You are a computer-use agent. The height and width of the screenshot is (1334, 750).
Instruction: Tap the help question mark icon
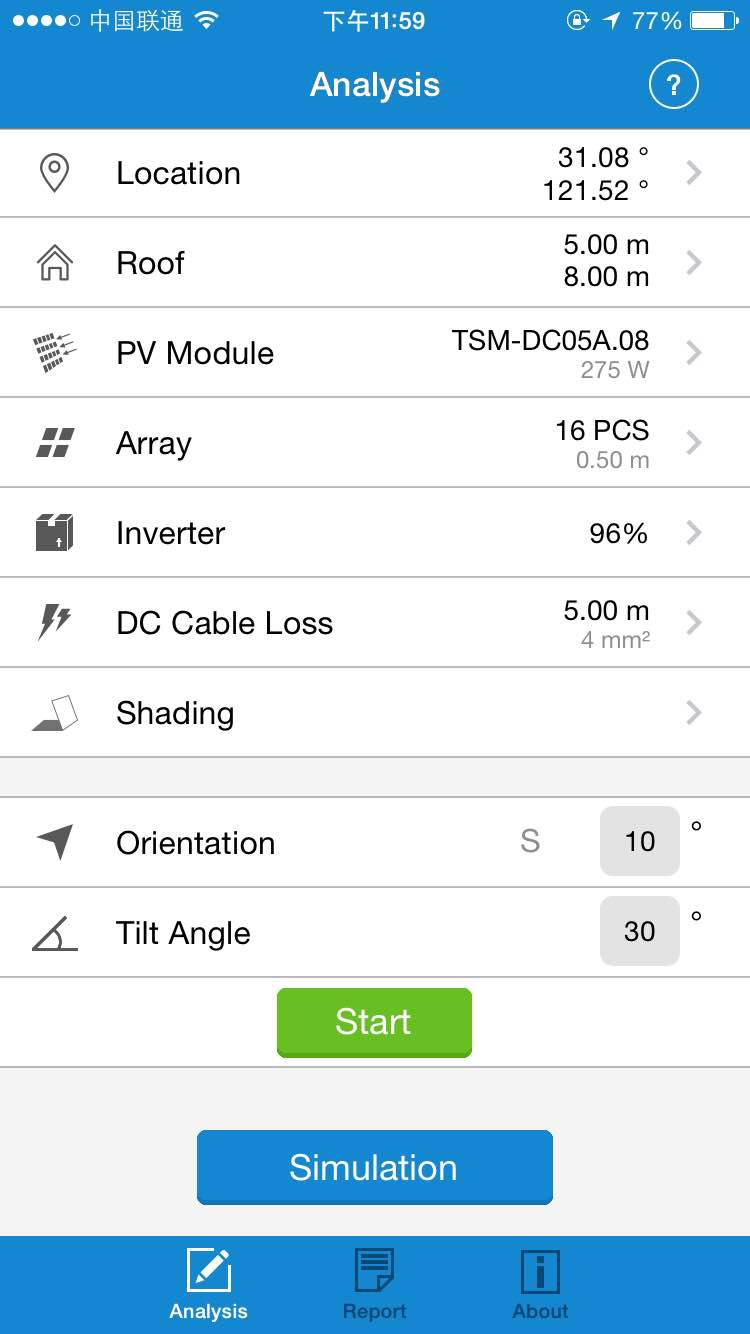[673, 85]
